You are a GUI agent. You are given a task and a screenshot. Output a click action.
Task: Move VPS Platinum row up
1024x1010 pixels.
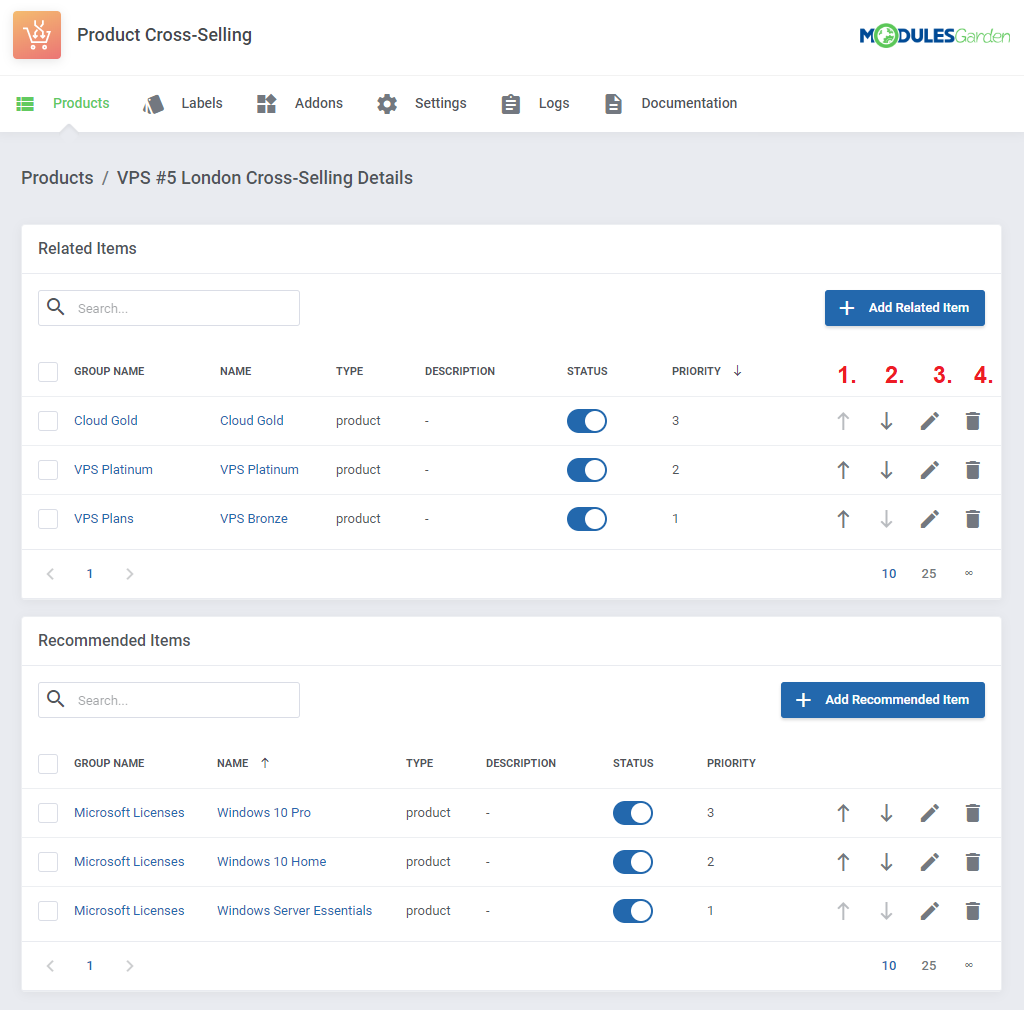[843, 470]
